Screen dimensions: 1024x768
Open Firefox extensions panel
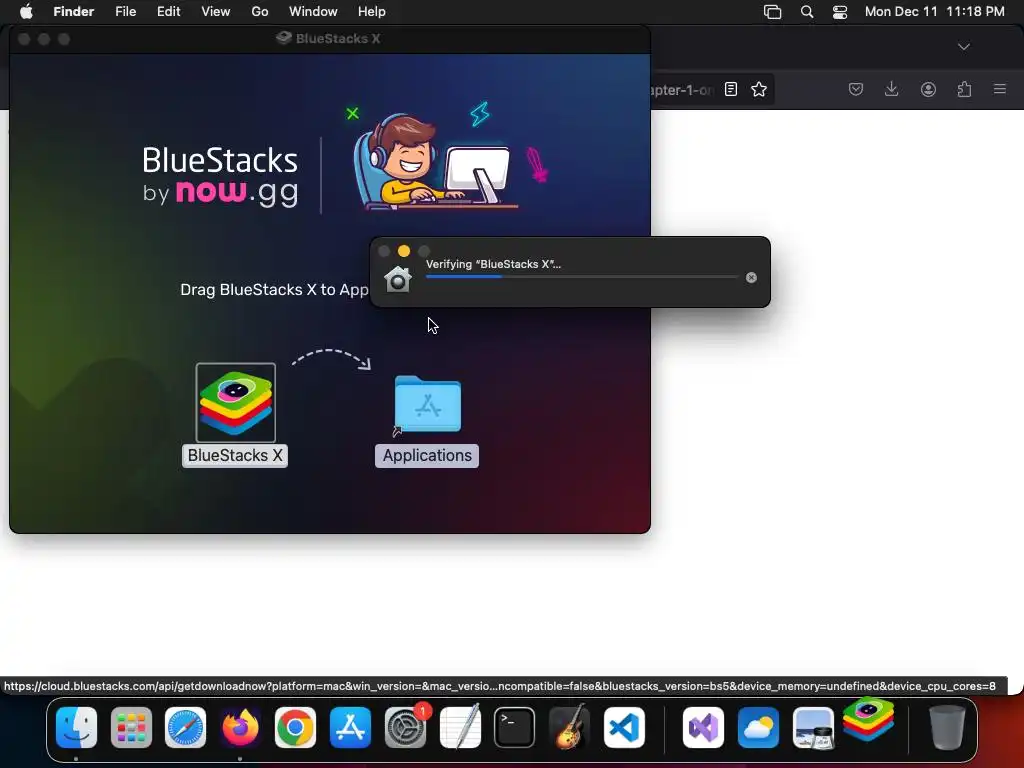964,89
